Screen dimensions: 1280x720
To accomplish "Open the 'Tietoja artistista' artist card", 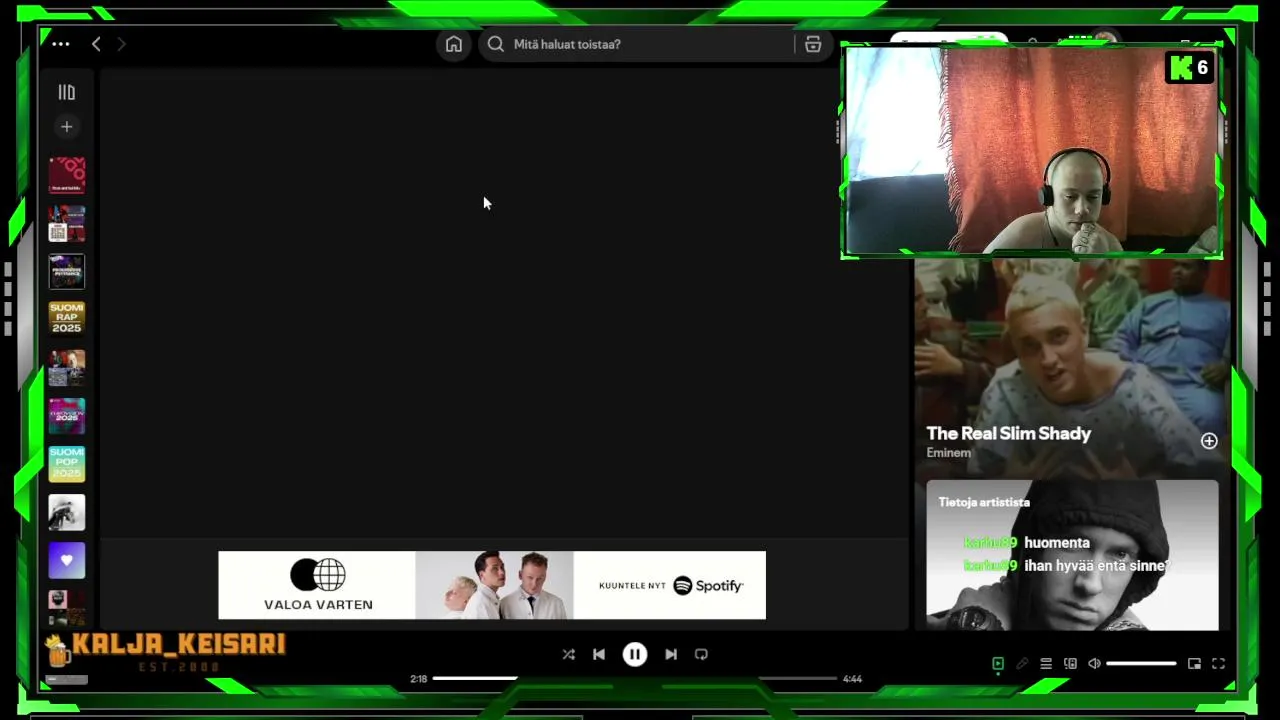I will coord(1072,555).
